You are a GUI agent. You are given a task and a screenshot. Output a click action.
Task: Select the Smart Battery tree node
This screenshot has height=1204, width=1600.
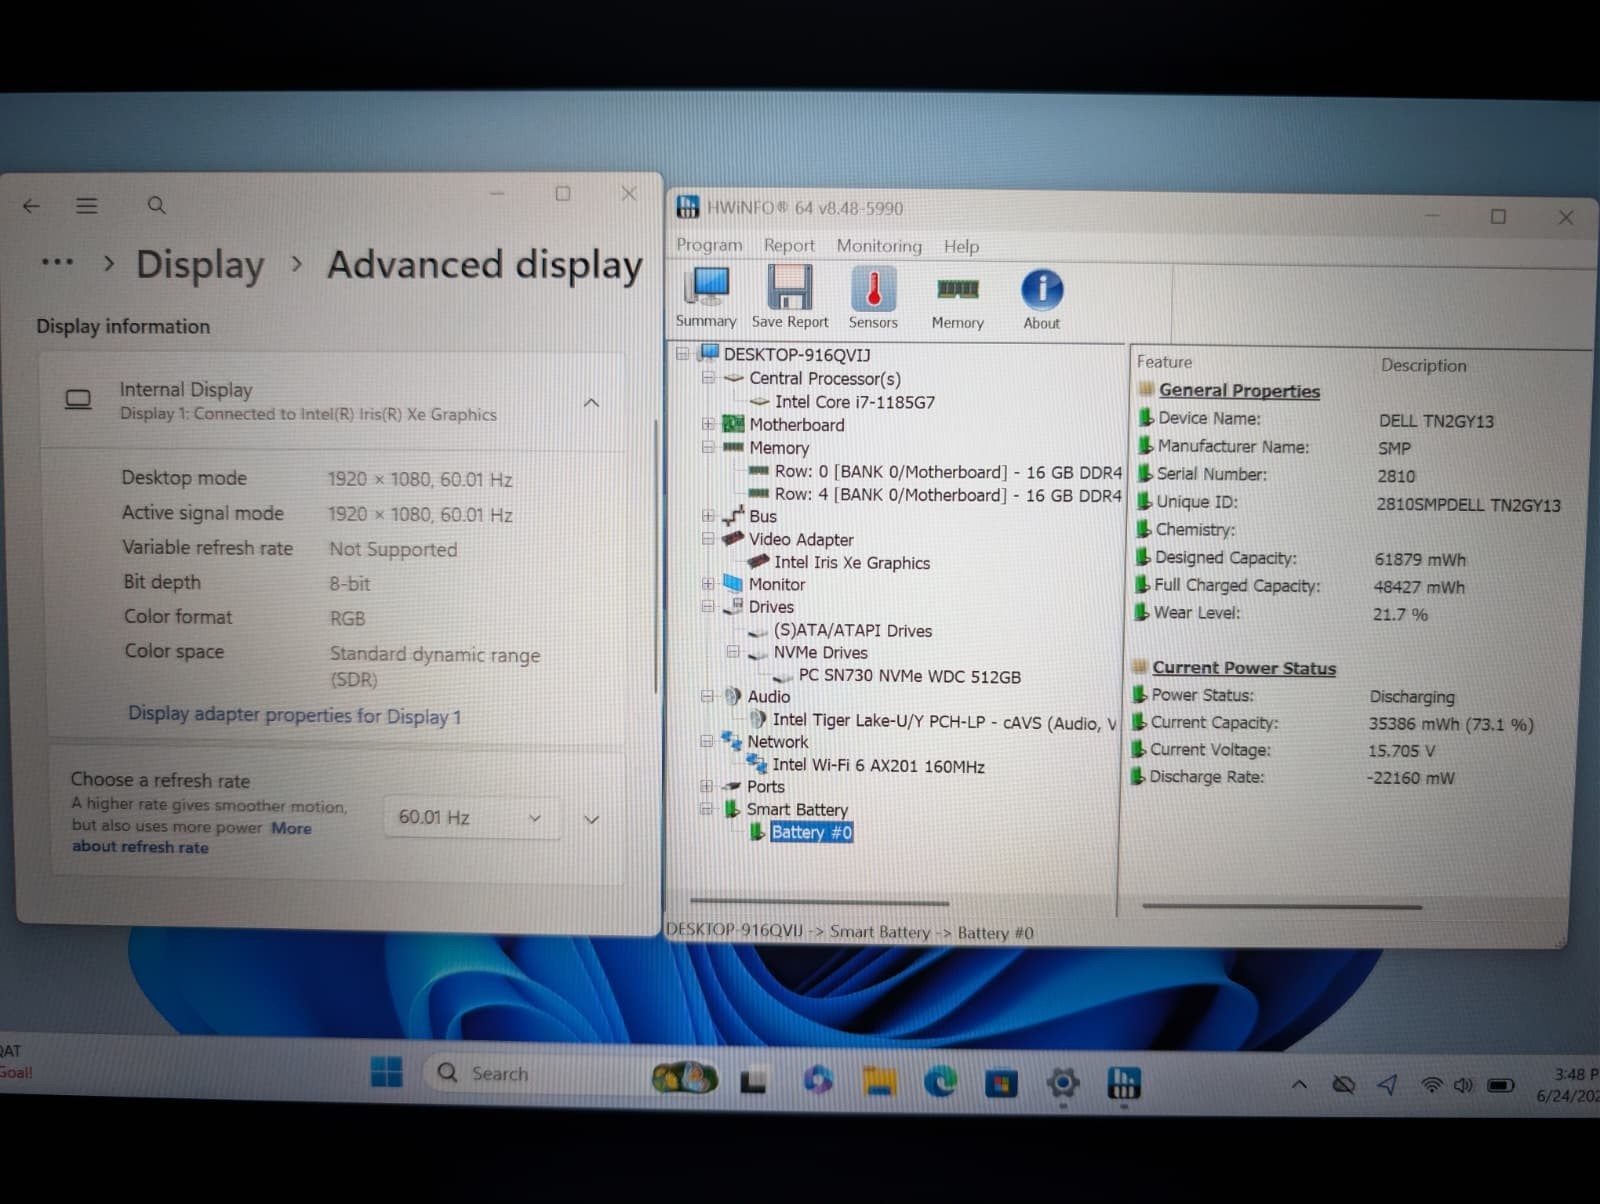[x=797, y=809]
